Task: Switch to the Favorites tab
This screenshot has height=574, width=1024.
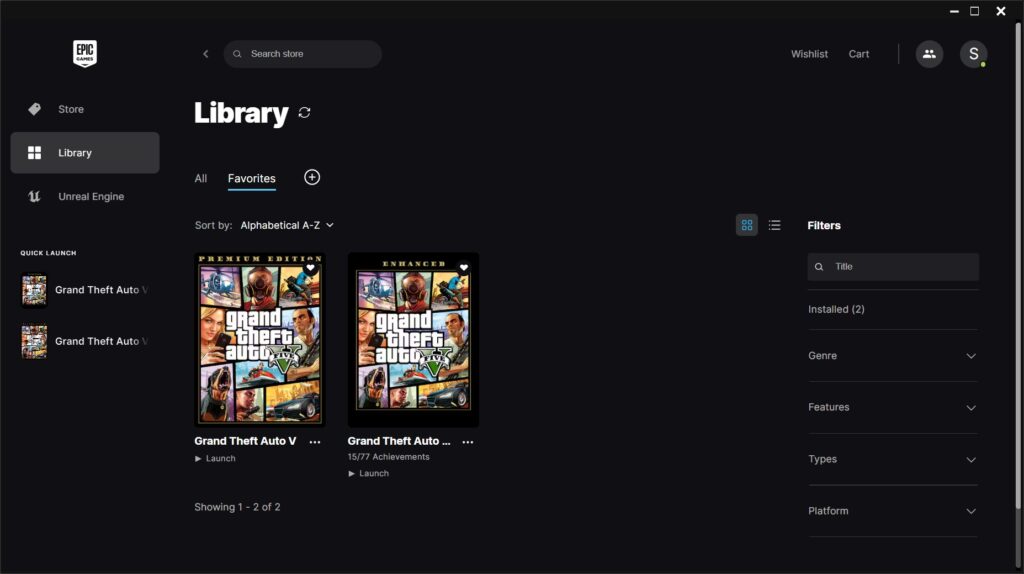Action: [x=251, y=178]
